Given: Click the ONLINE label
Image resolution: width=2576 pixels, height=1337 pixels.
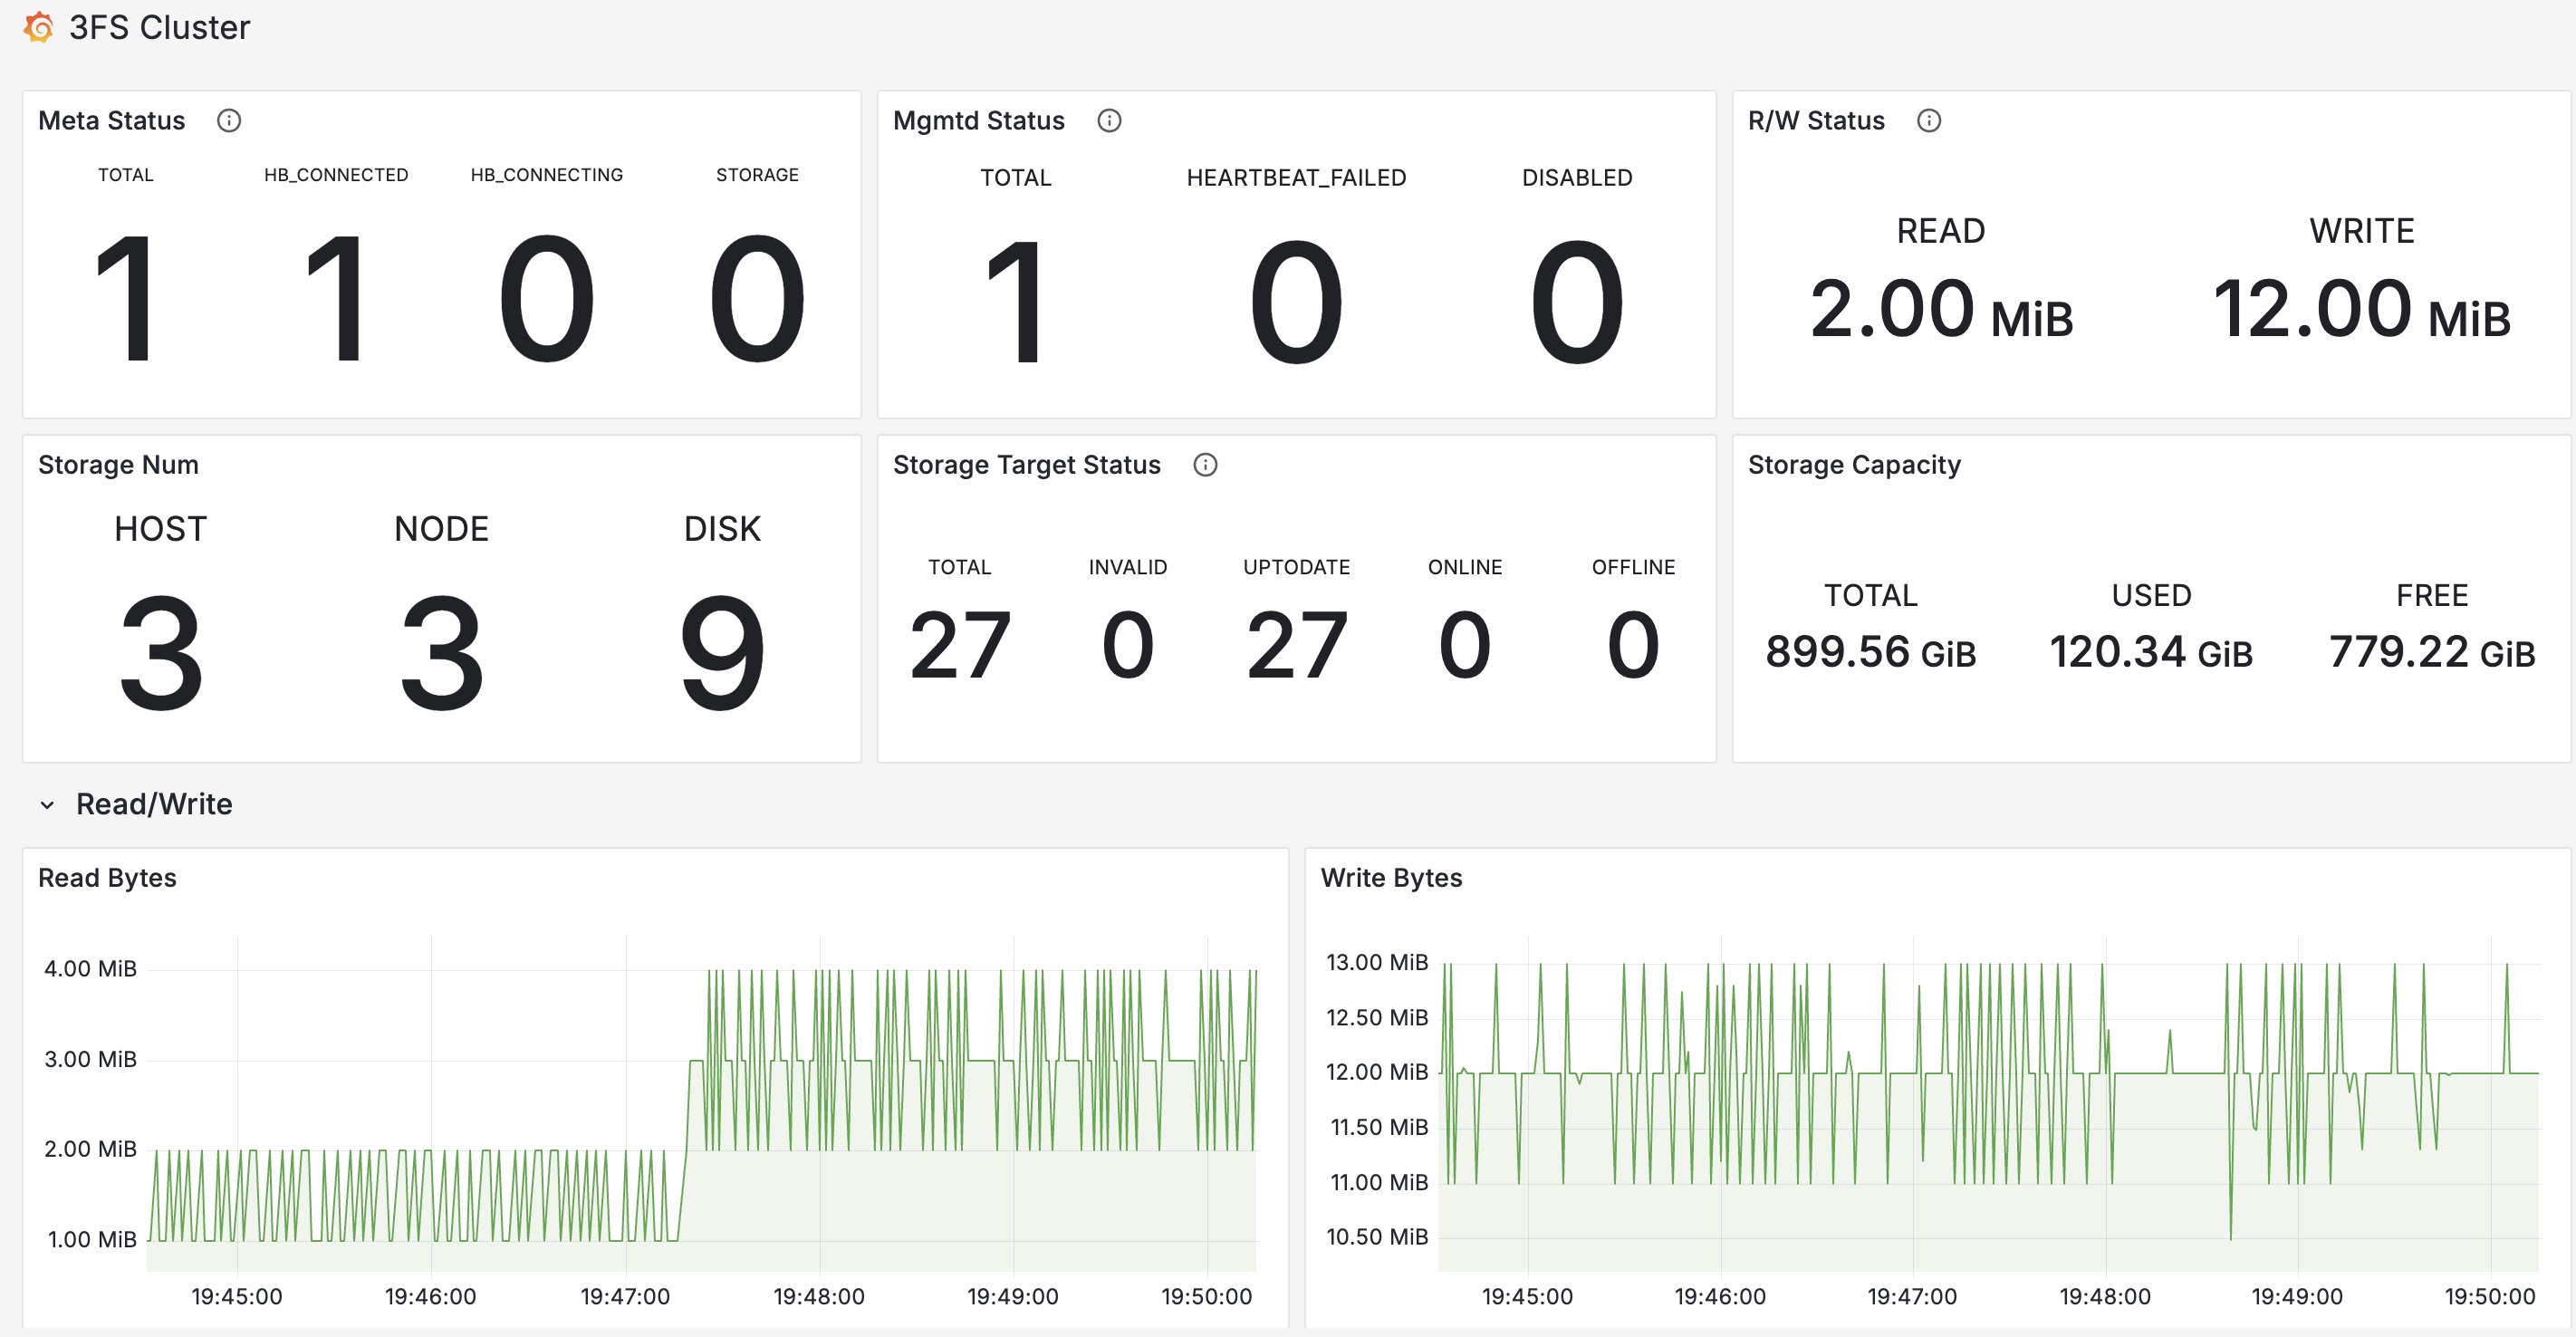Looking at the screenshot, I should click(1464, 567).
